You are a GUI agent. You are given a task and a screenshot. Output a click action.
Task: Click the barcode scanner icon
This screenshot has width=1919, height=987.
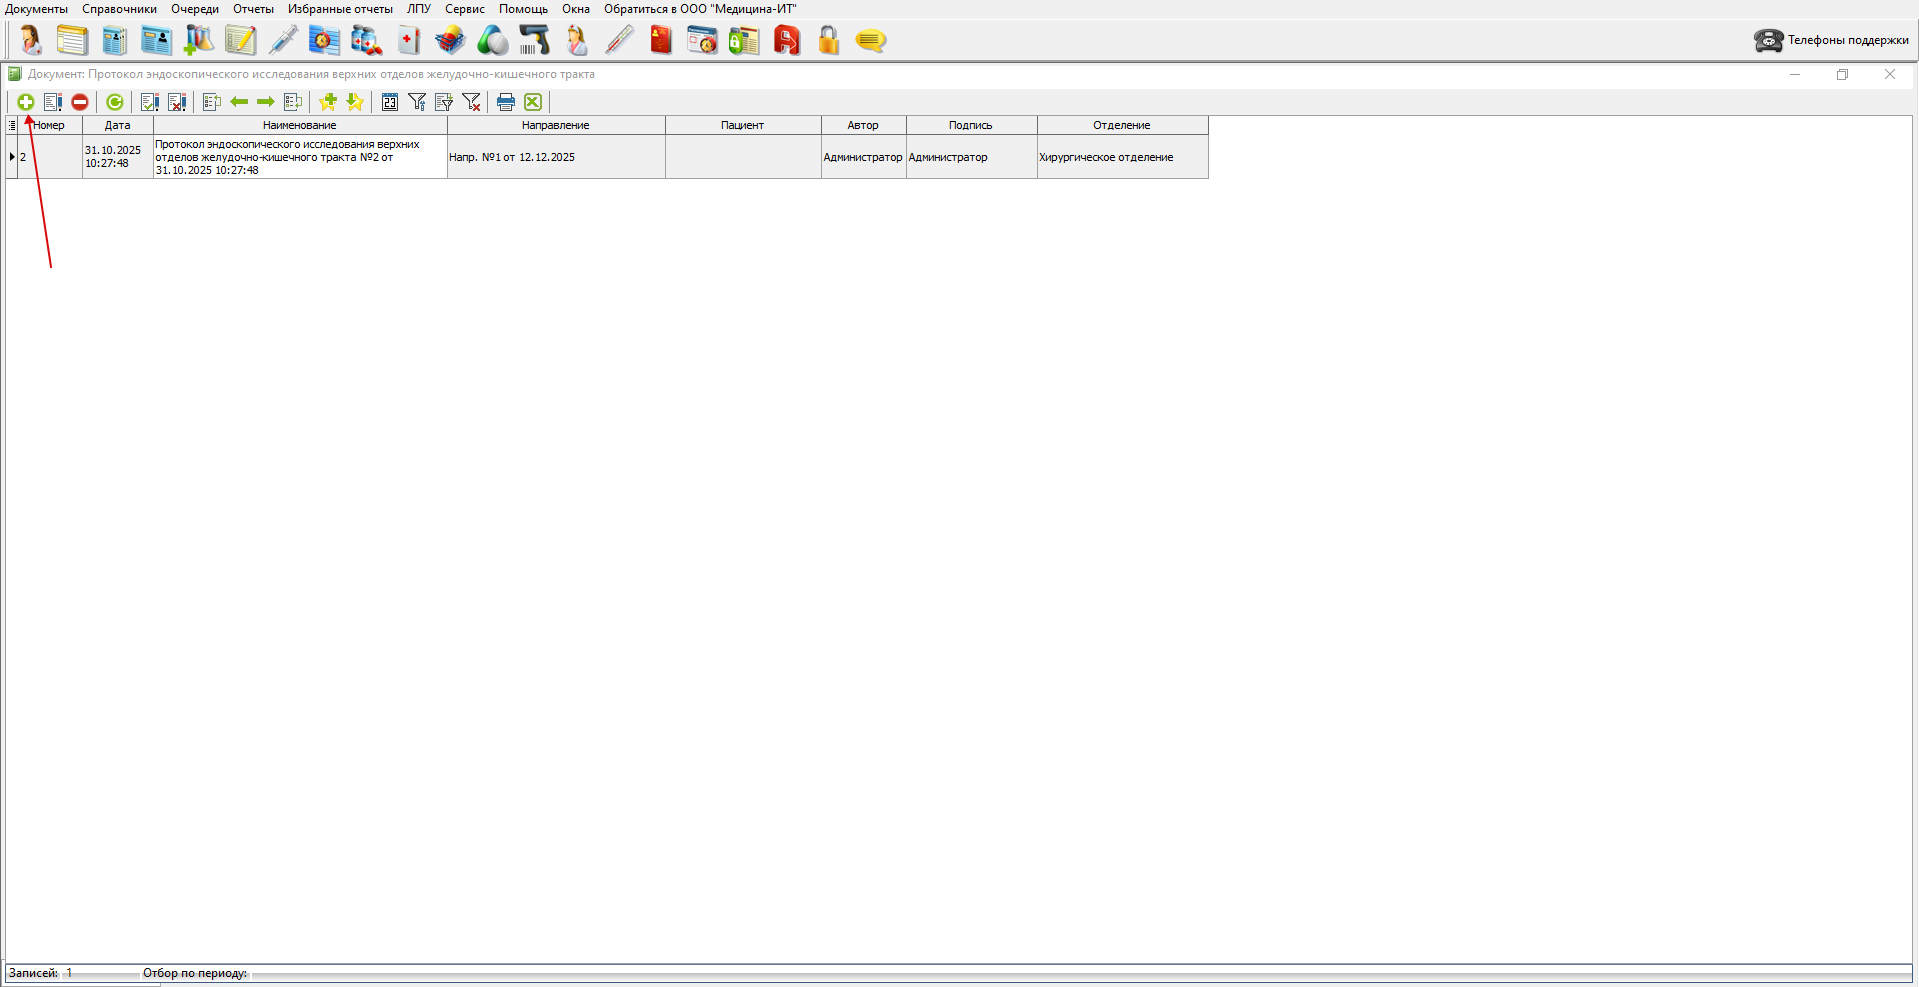click(x=534, y=41)
